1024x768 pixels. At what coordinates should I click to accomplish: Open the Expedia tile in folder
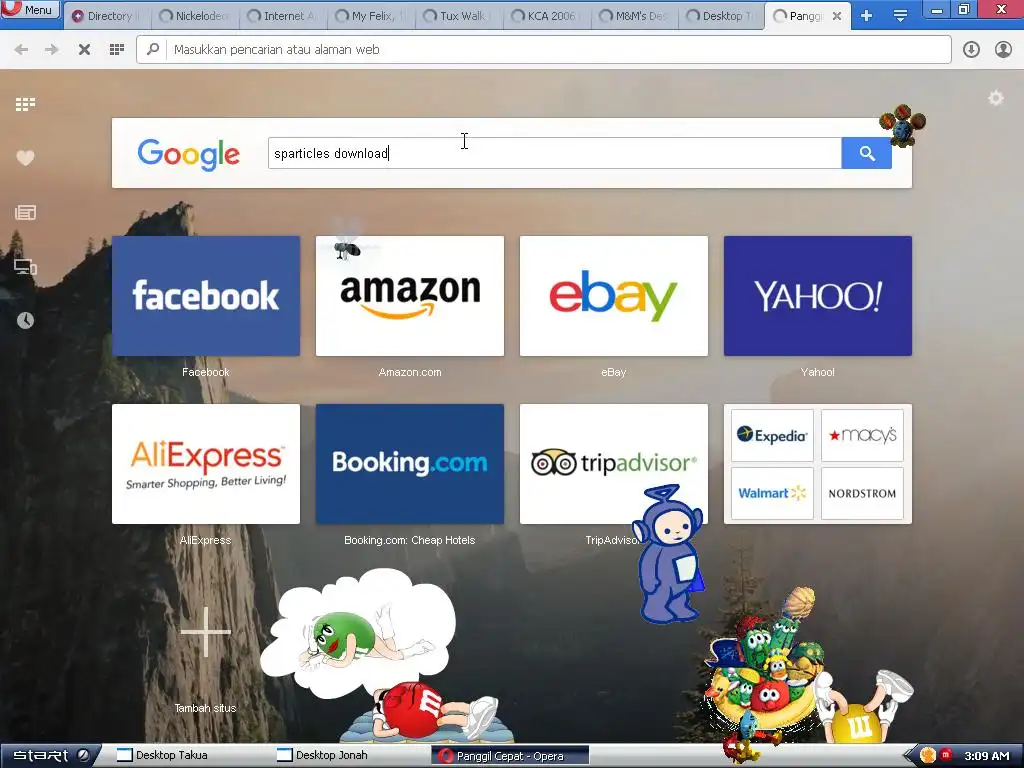772,436
